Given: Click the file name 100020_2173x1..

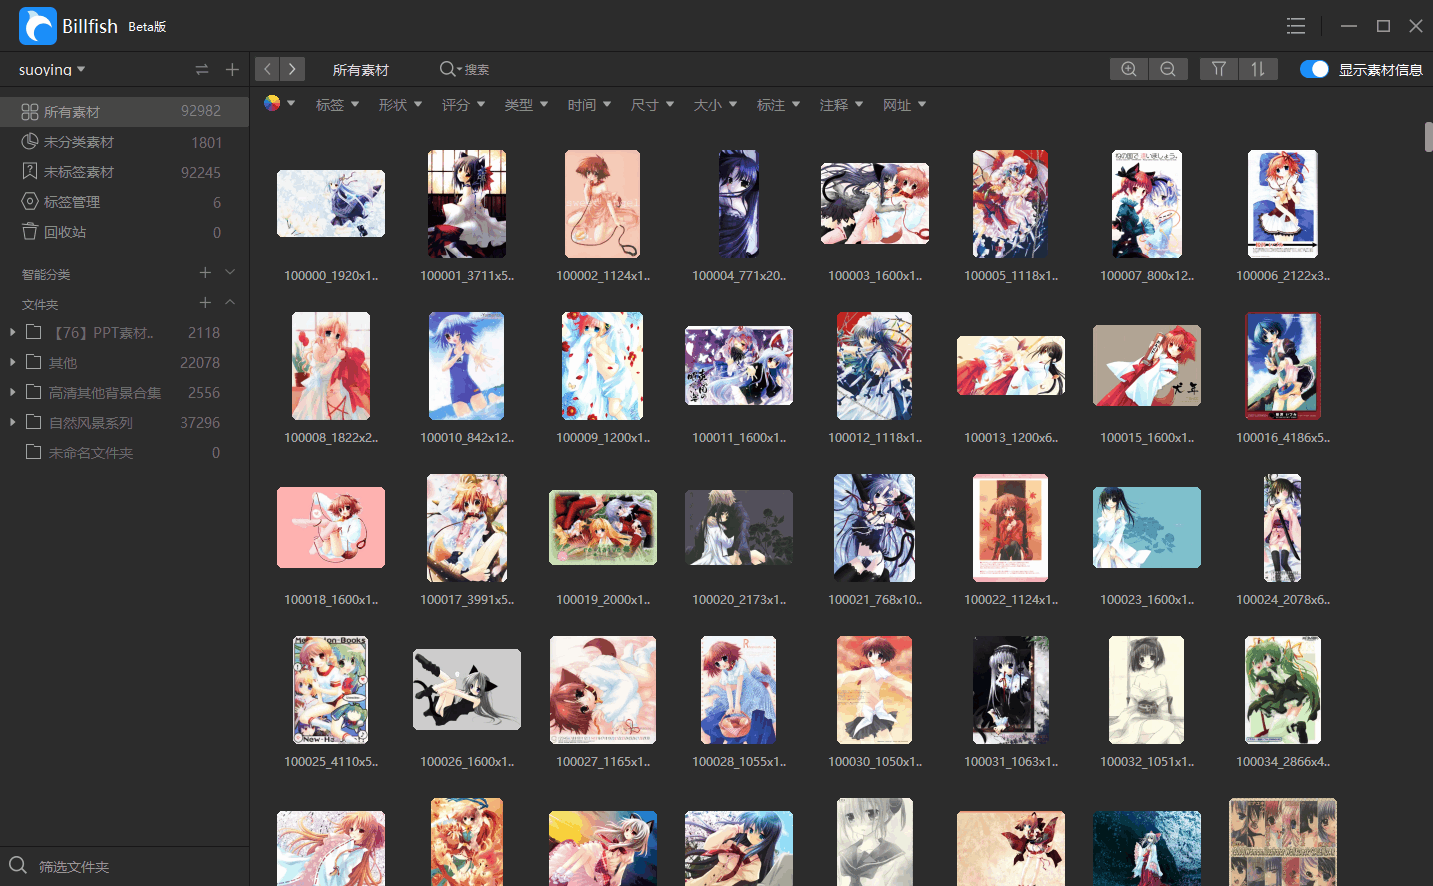Looking at the screenshot, I should click(739, 600).
